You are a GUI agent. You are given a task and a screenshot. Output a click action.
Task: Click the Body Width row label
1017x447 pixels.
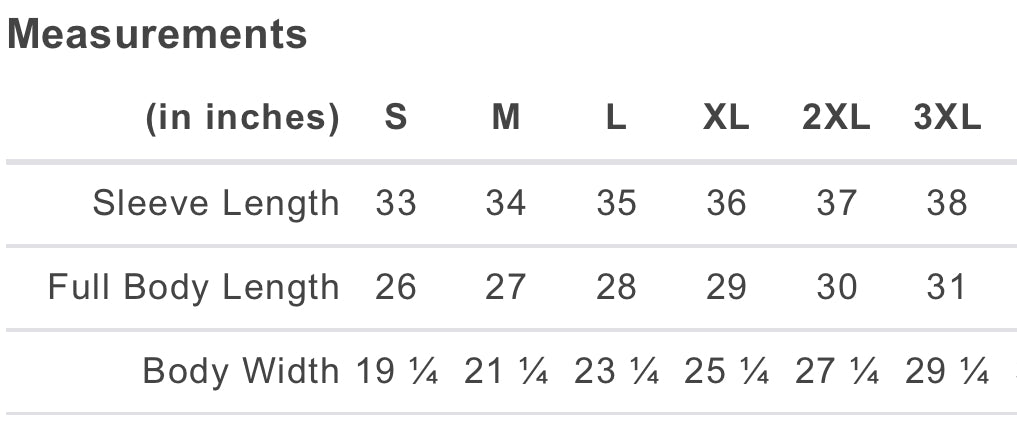click(x=241, y=371)
